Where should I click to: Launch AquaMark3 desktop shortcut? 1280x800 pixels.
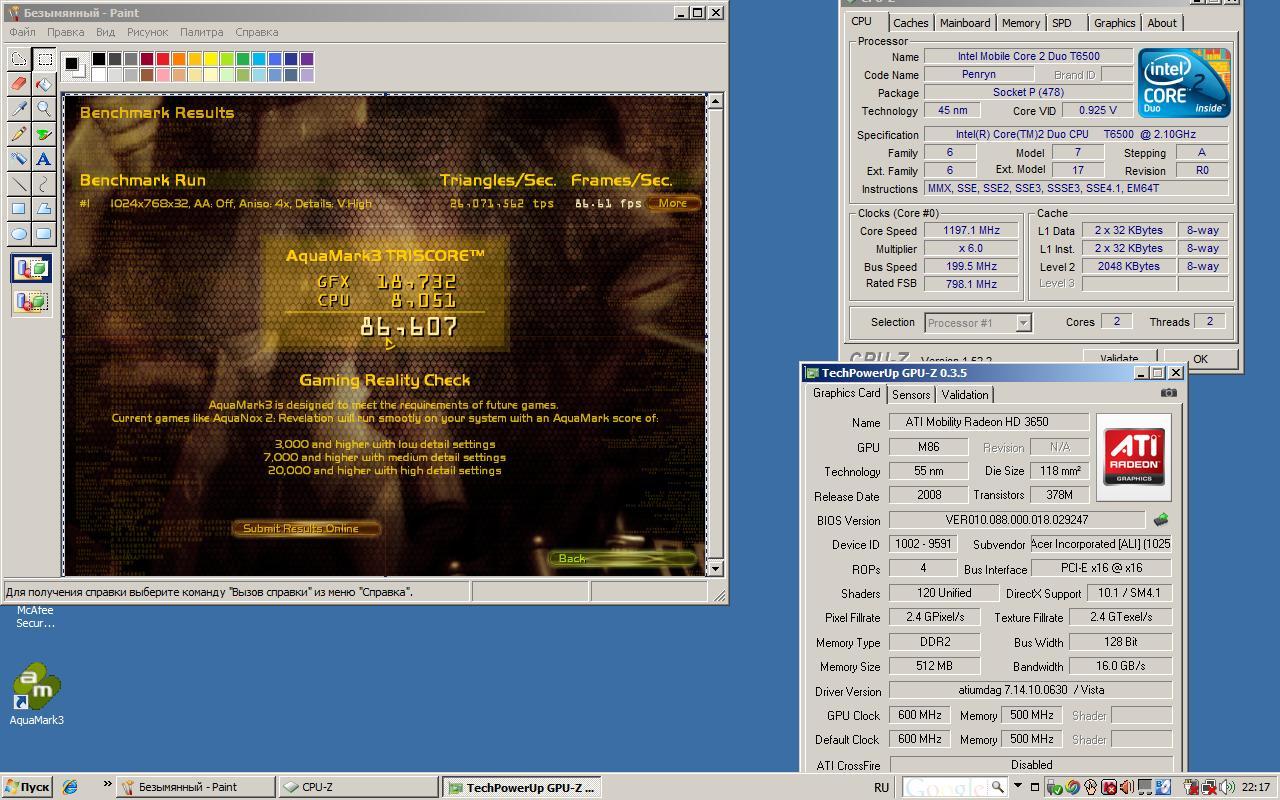37,693
